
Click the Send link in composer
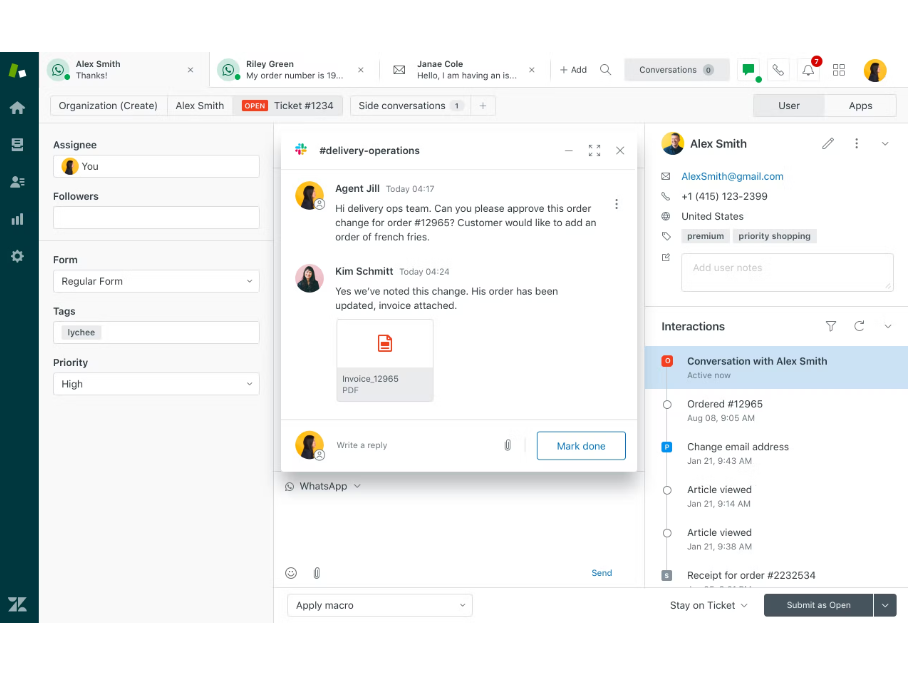click(602, 573)
